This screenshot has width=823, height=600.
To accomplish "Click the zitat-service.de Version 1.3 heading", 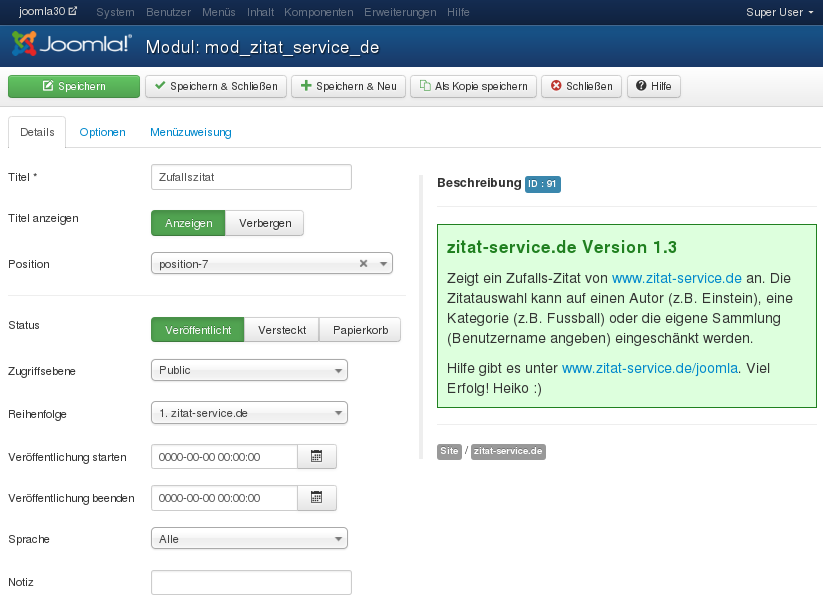I will point(562,247).
